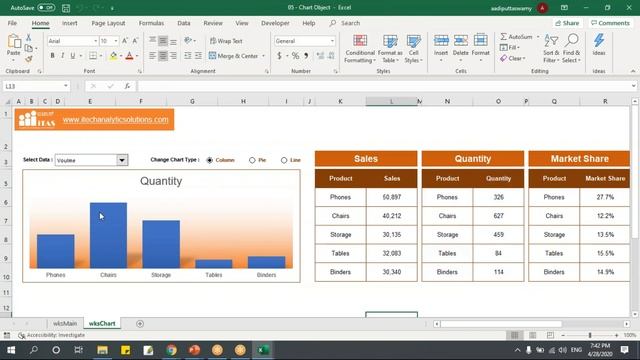Click the Accessibility: Investigate status item
This screenshot has width=640, height=360.
point(52,335)
